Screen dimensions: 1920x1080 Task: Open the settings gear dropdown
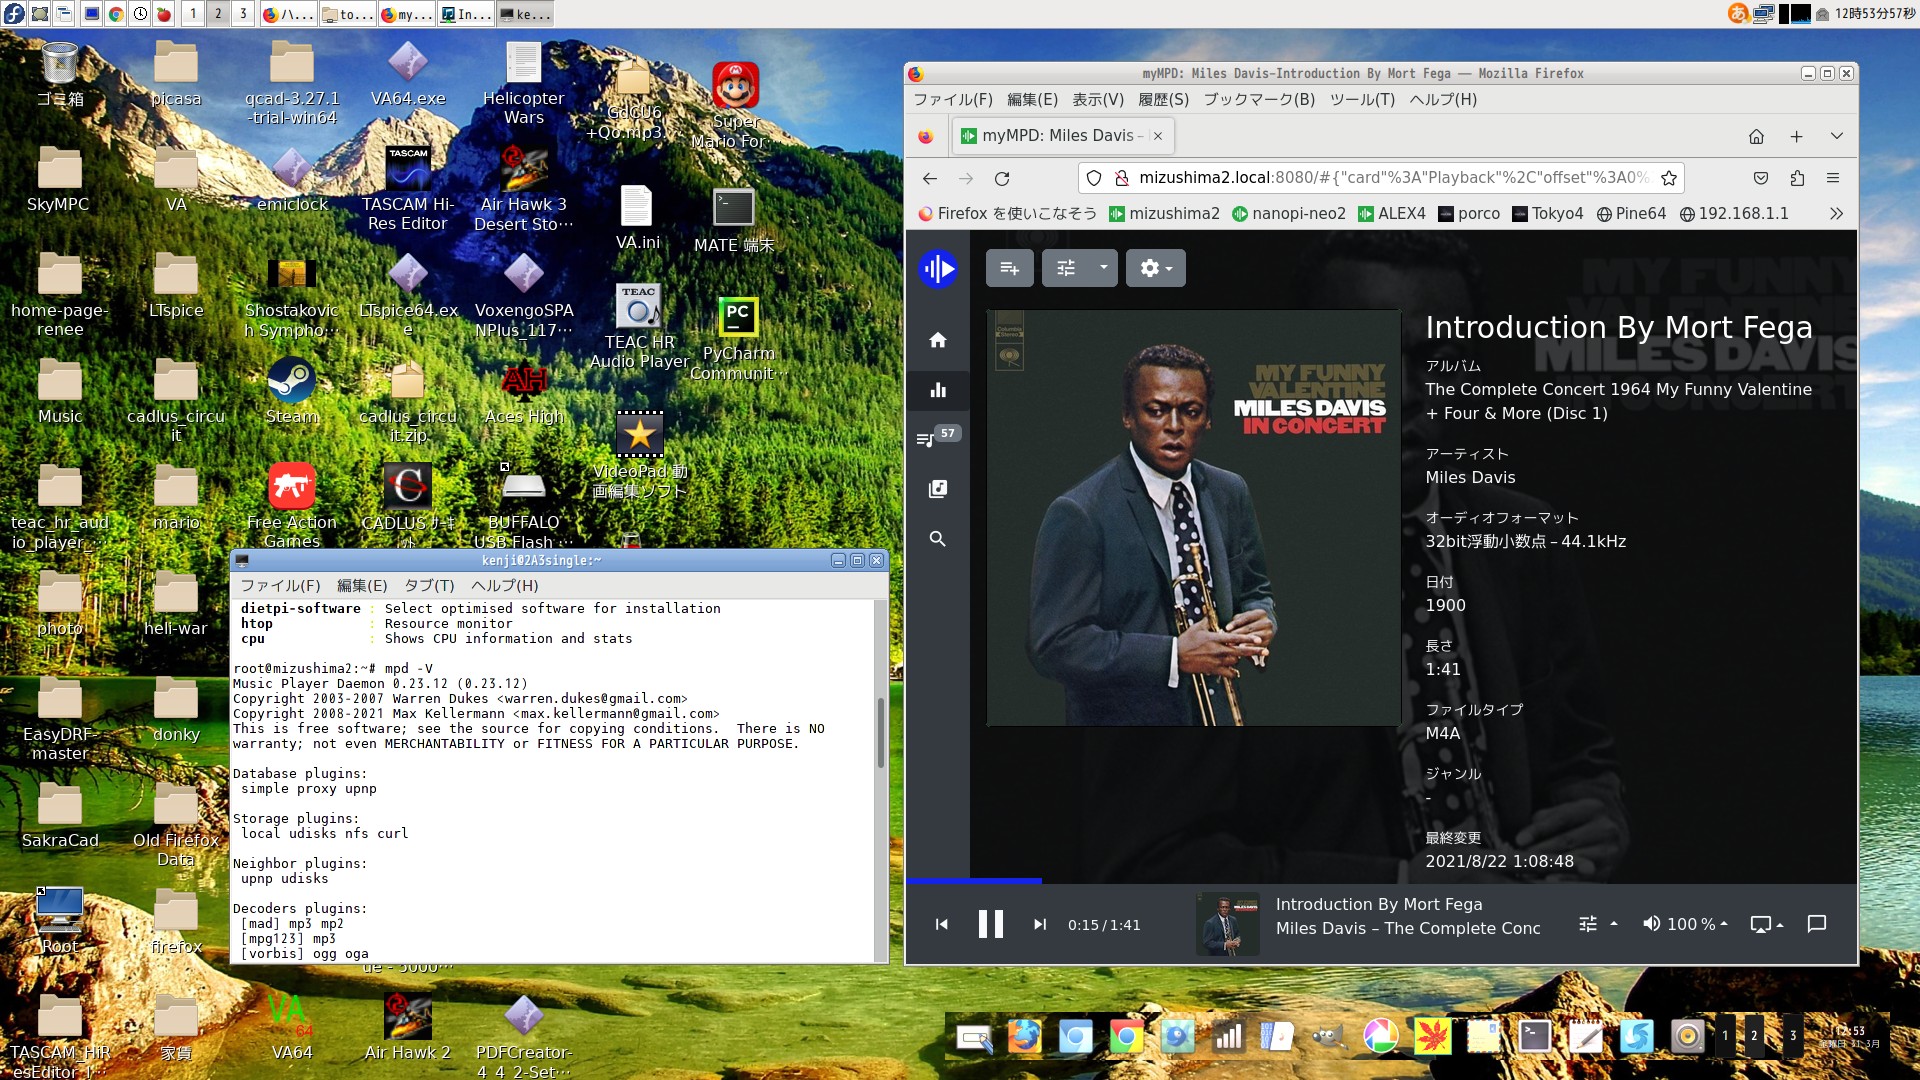[x=1155, y=268]
